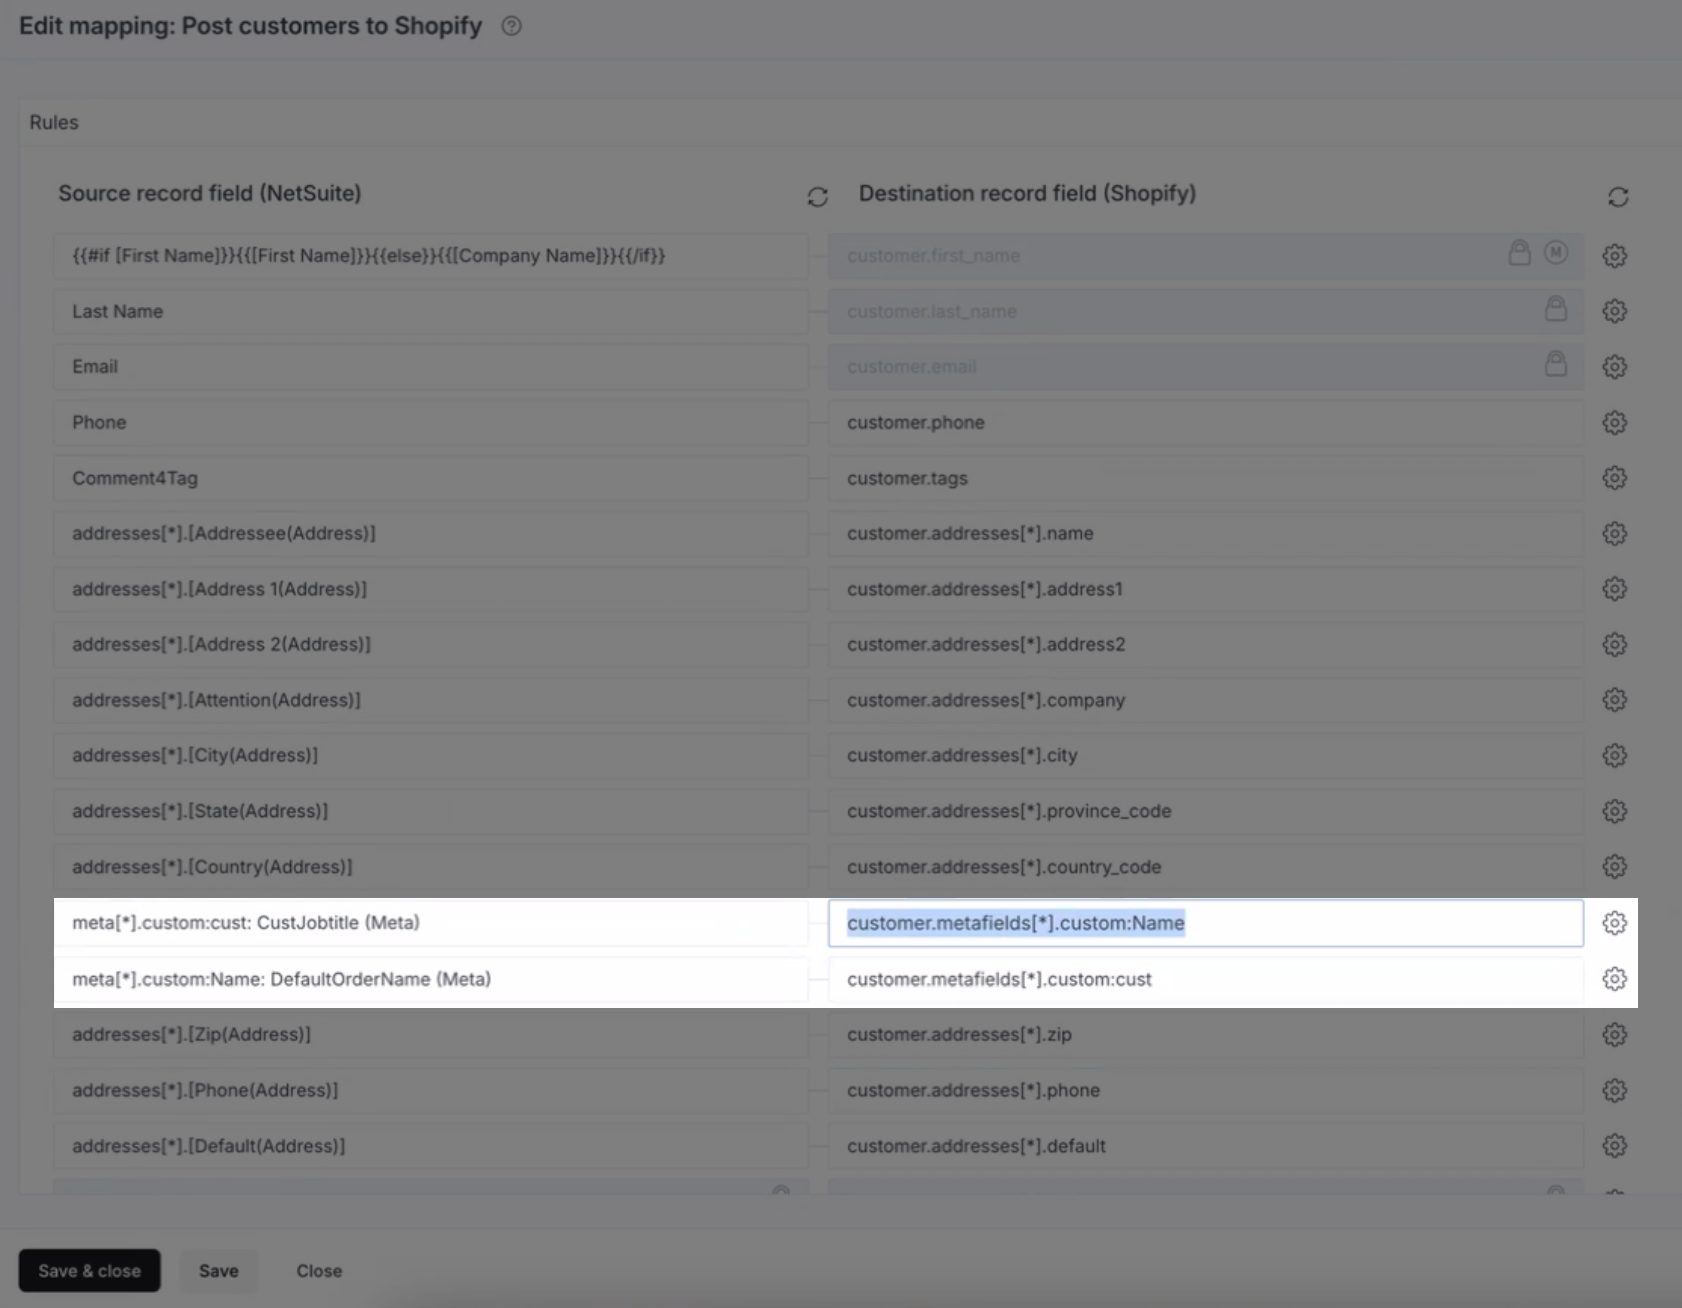Image resolution: width=1682 pixels, height=1308 pixels.
Task: Refresh the Shopify destination record fields
Action: [1618, 197]
